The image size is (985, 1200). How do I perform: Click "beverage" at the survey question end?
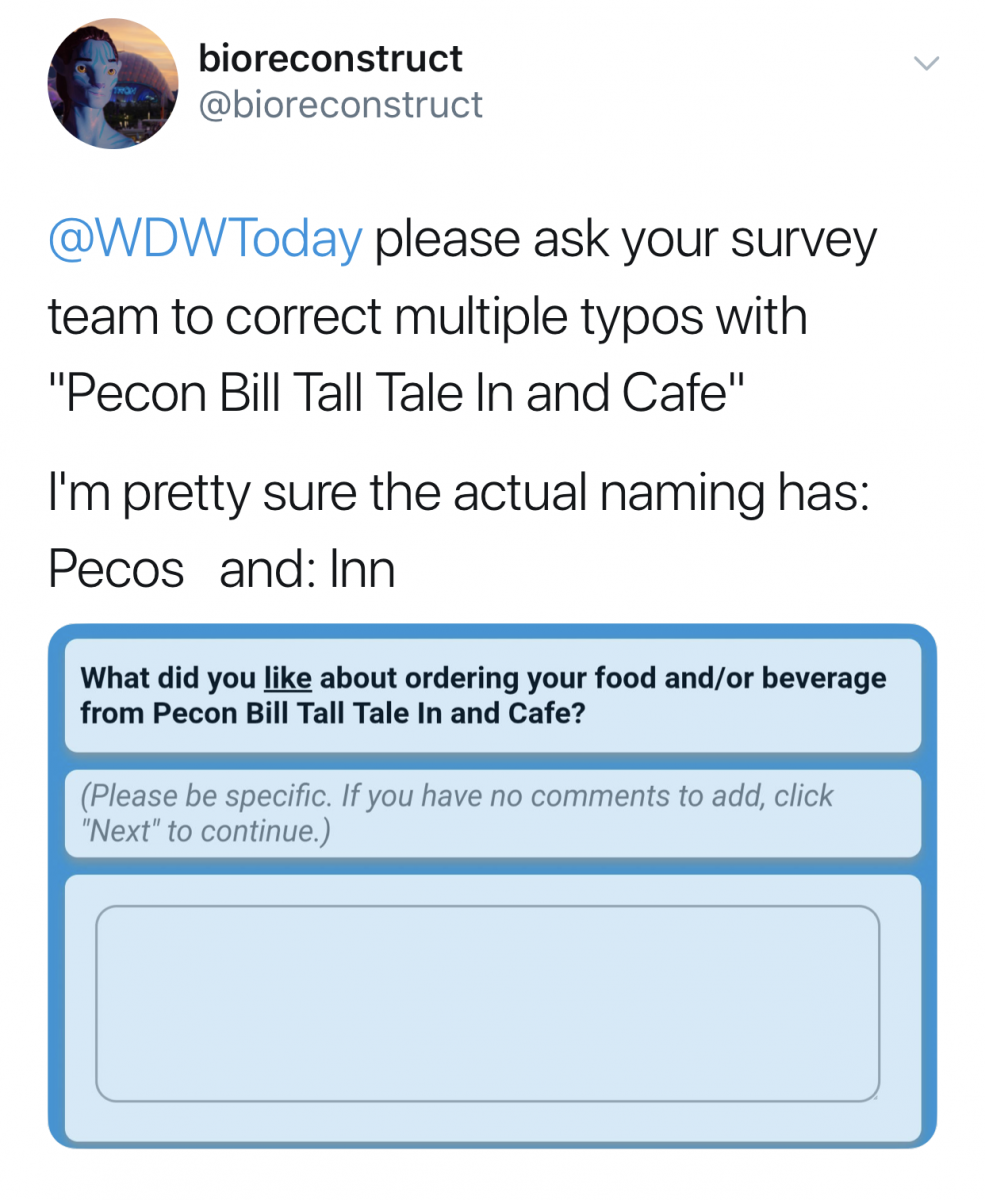tap(825, 679)
